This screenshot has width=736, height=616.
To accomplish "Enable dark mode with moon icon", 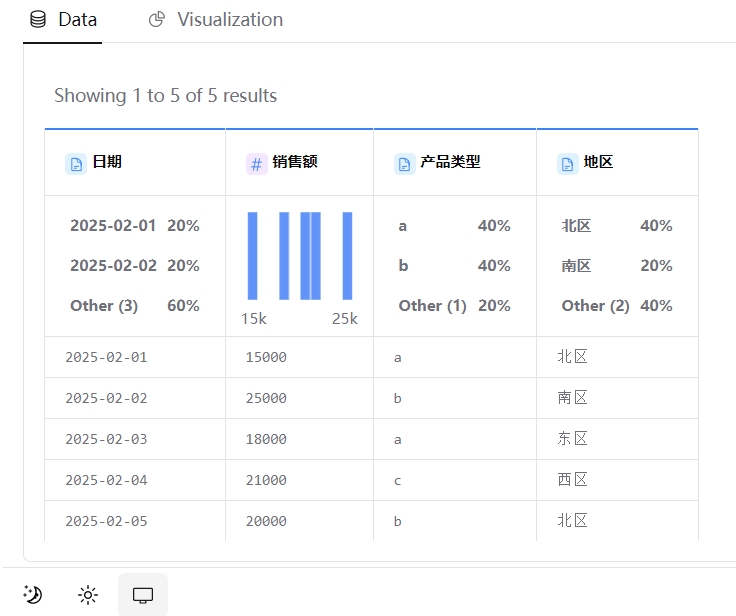I will pos(33,595).
